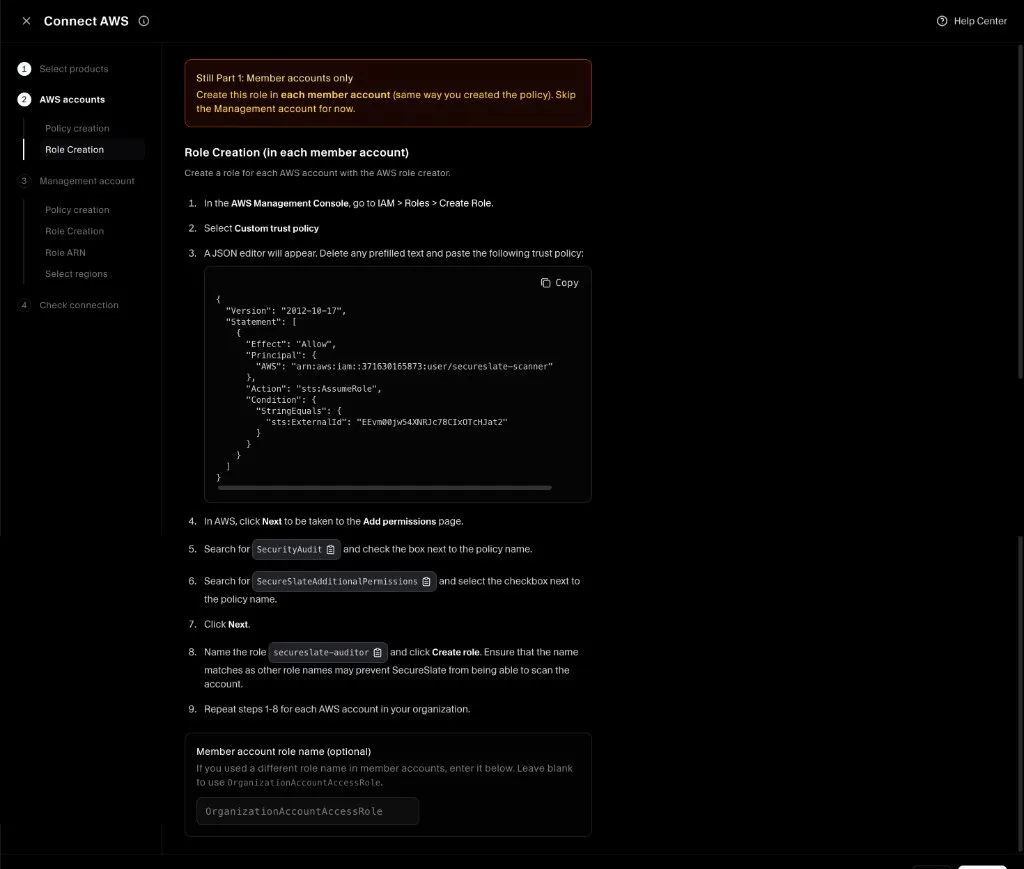
Task: Click the step 4 number circle
Action: tap(24, 305)
